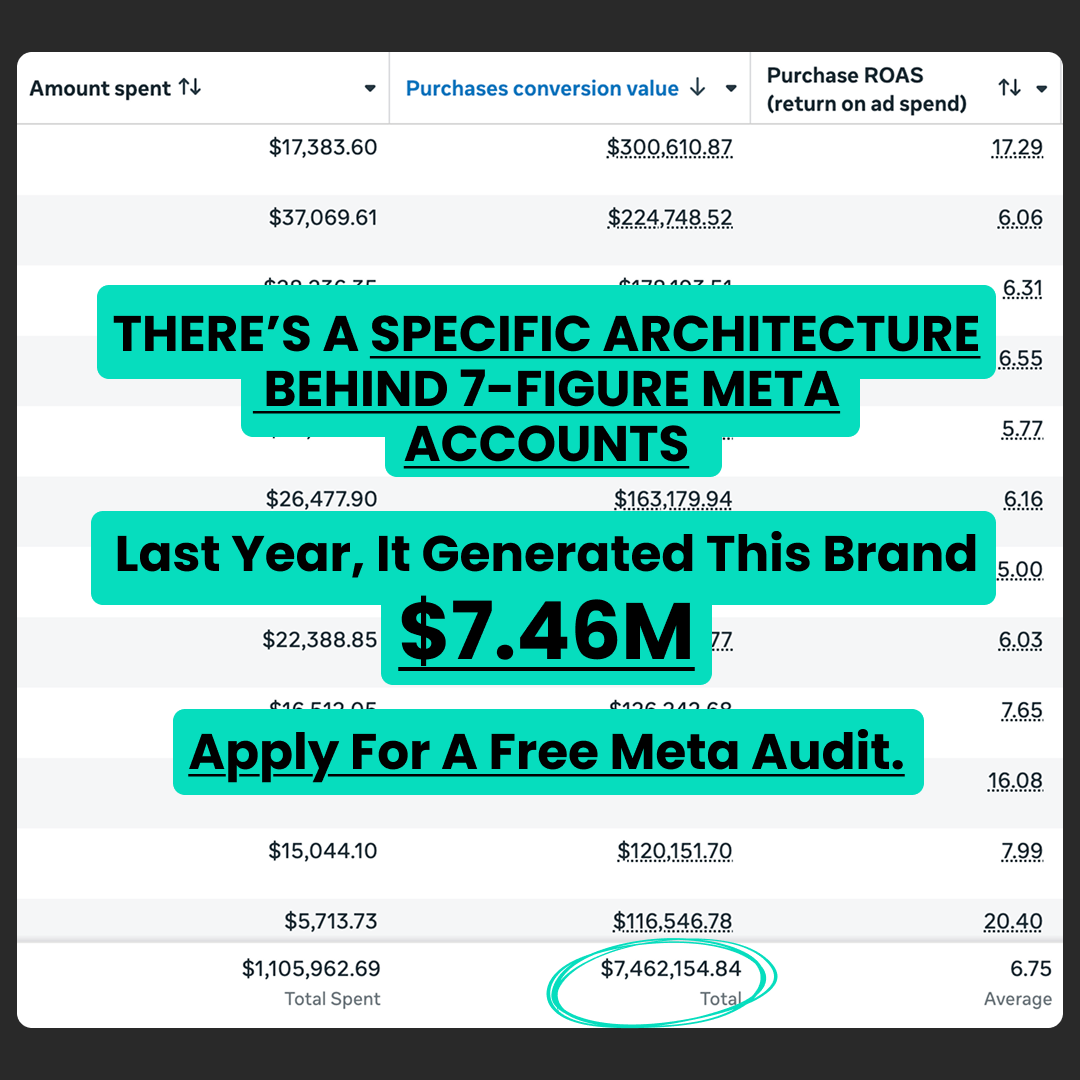
Task: Open ROAS value 16.08
Action: point(1015,780)
